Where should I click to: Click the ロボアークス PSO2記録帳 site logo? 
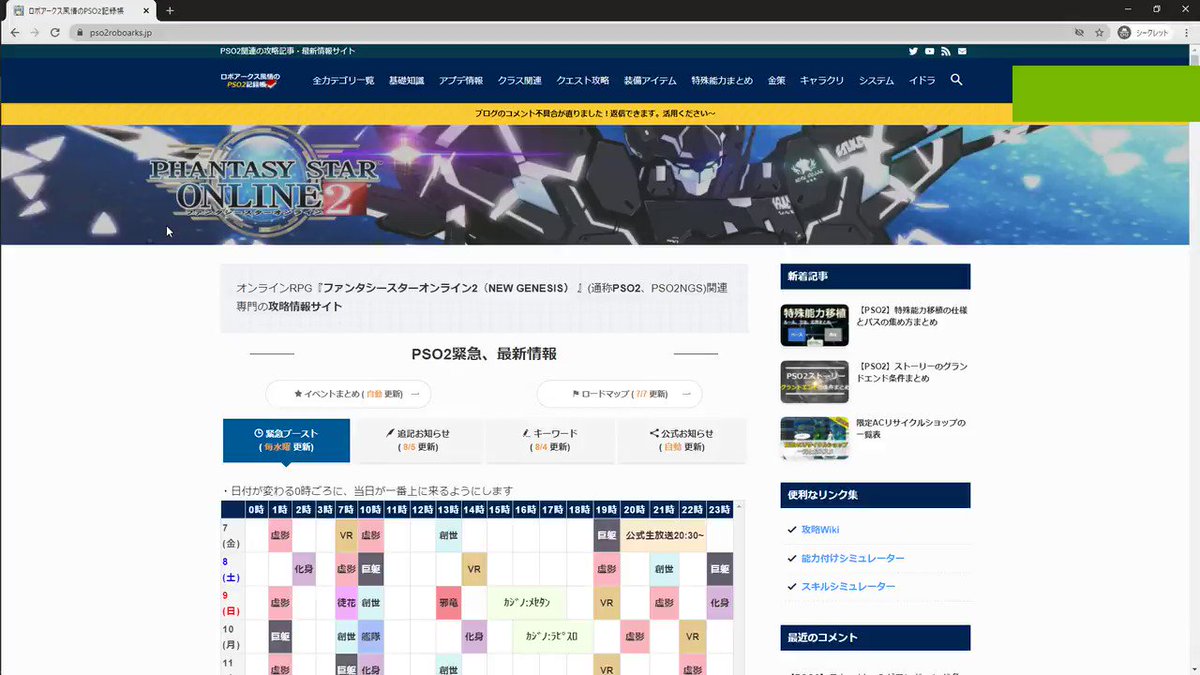pos(250,80)
